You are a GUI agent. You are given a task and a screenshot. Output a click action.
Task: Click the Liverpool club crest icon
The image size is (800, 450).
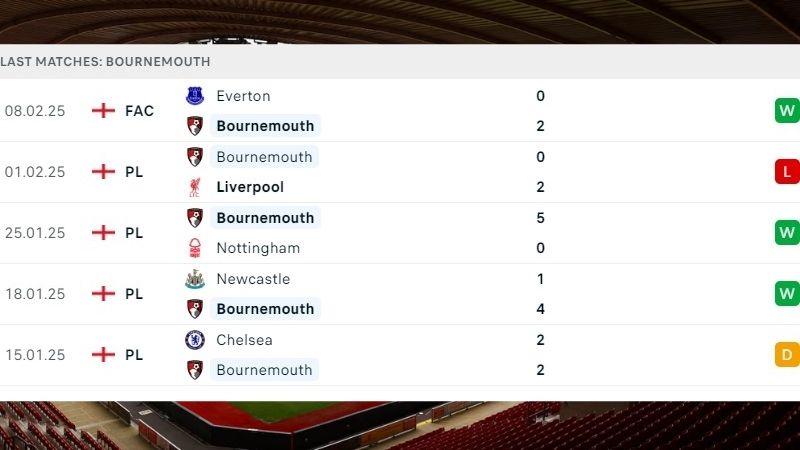tap(195, 187)
